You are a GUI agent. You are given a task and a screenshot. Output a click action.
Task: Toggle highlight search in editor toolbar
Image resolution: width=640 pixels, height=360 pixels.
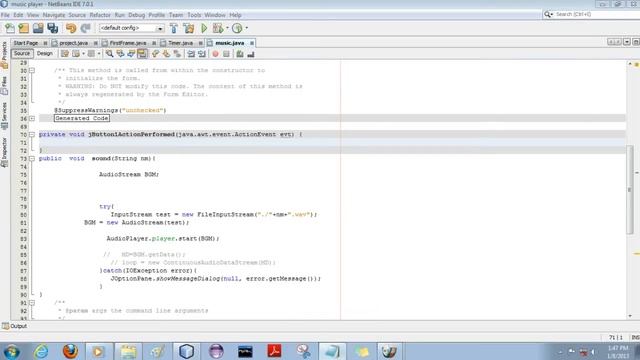click(x=142, y=54)
